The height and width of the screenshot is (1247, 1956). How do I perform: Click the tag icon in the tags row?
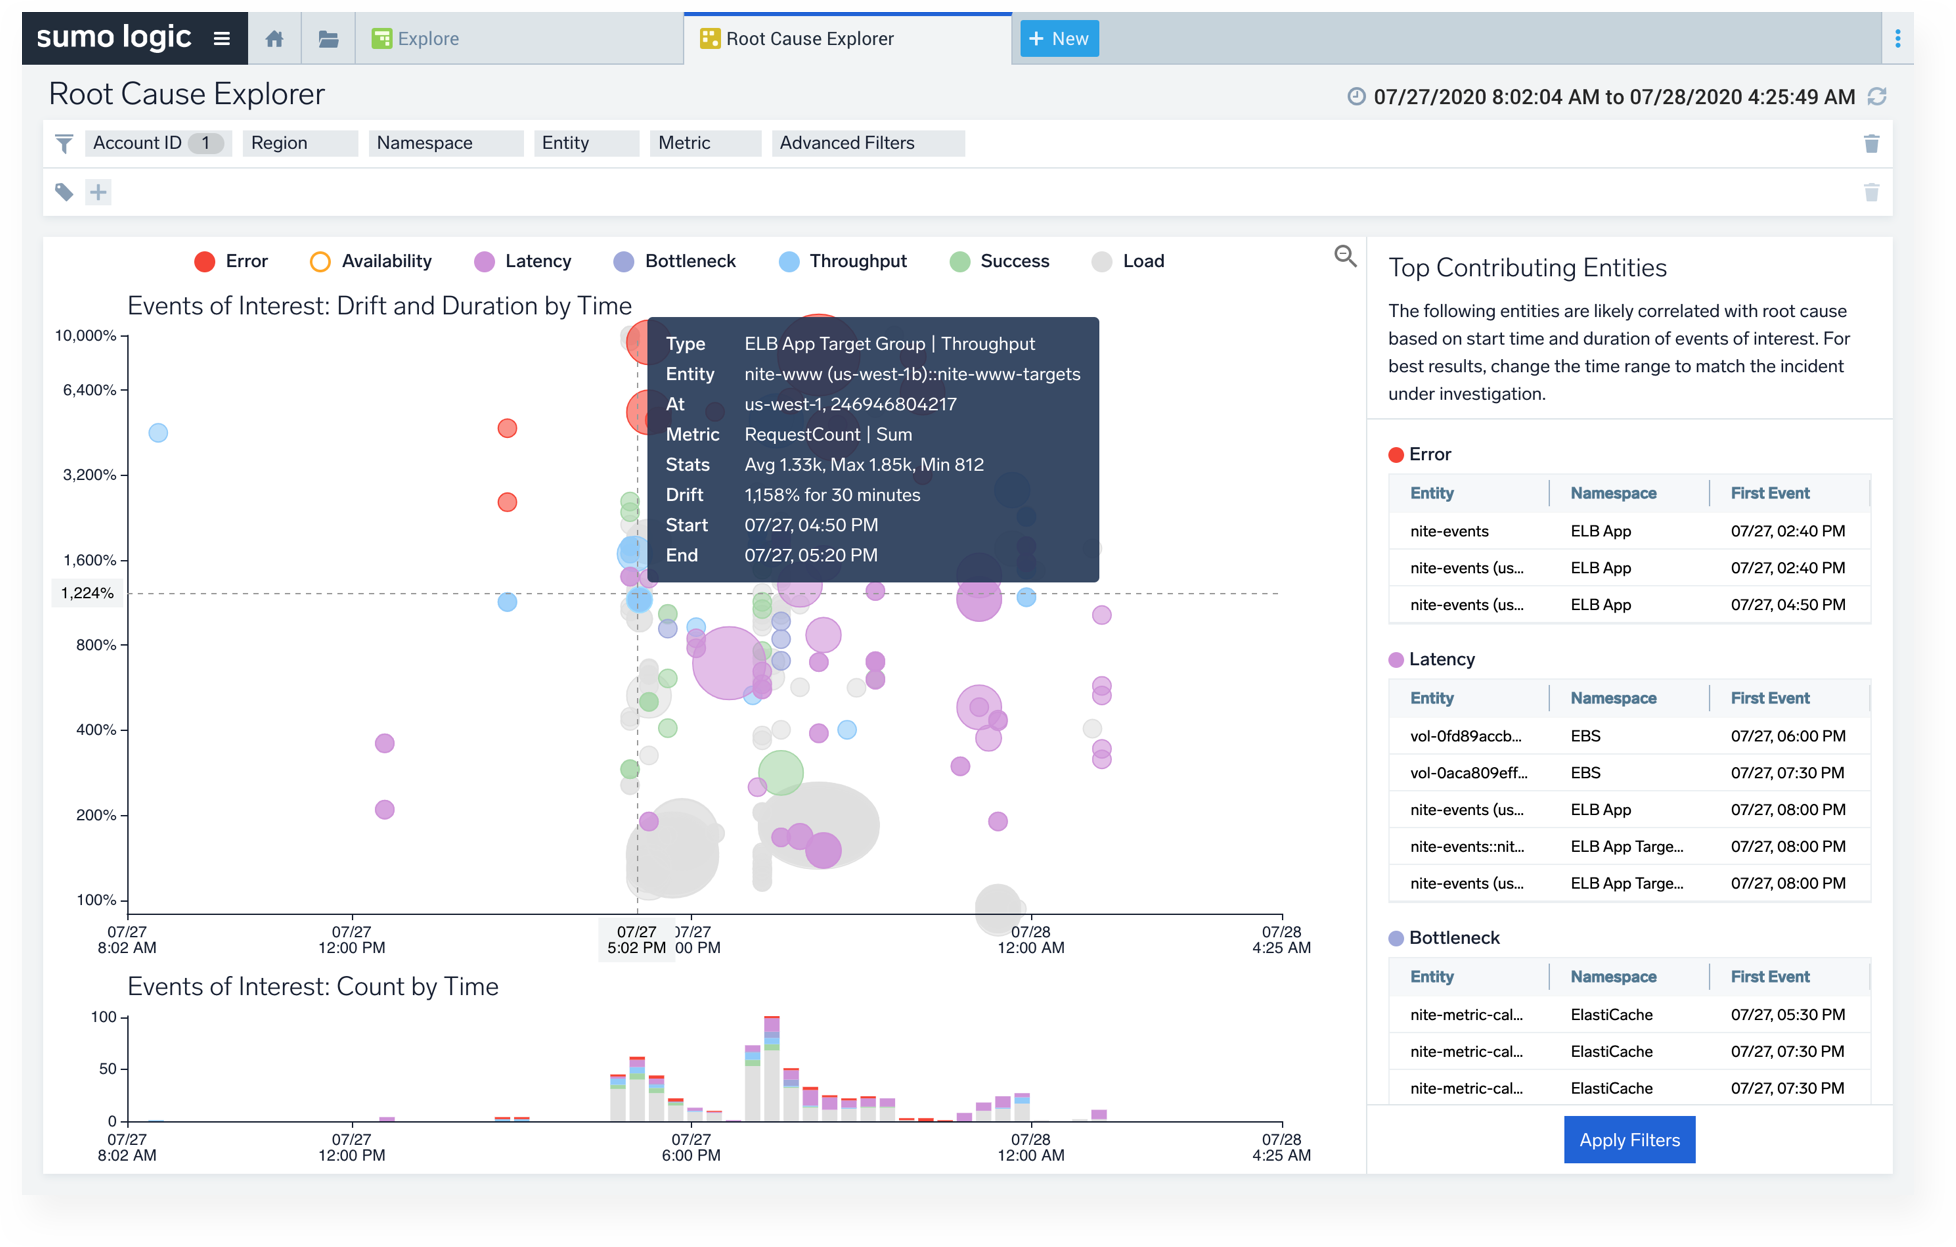coord(64,192)
